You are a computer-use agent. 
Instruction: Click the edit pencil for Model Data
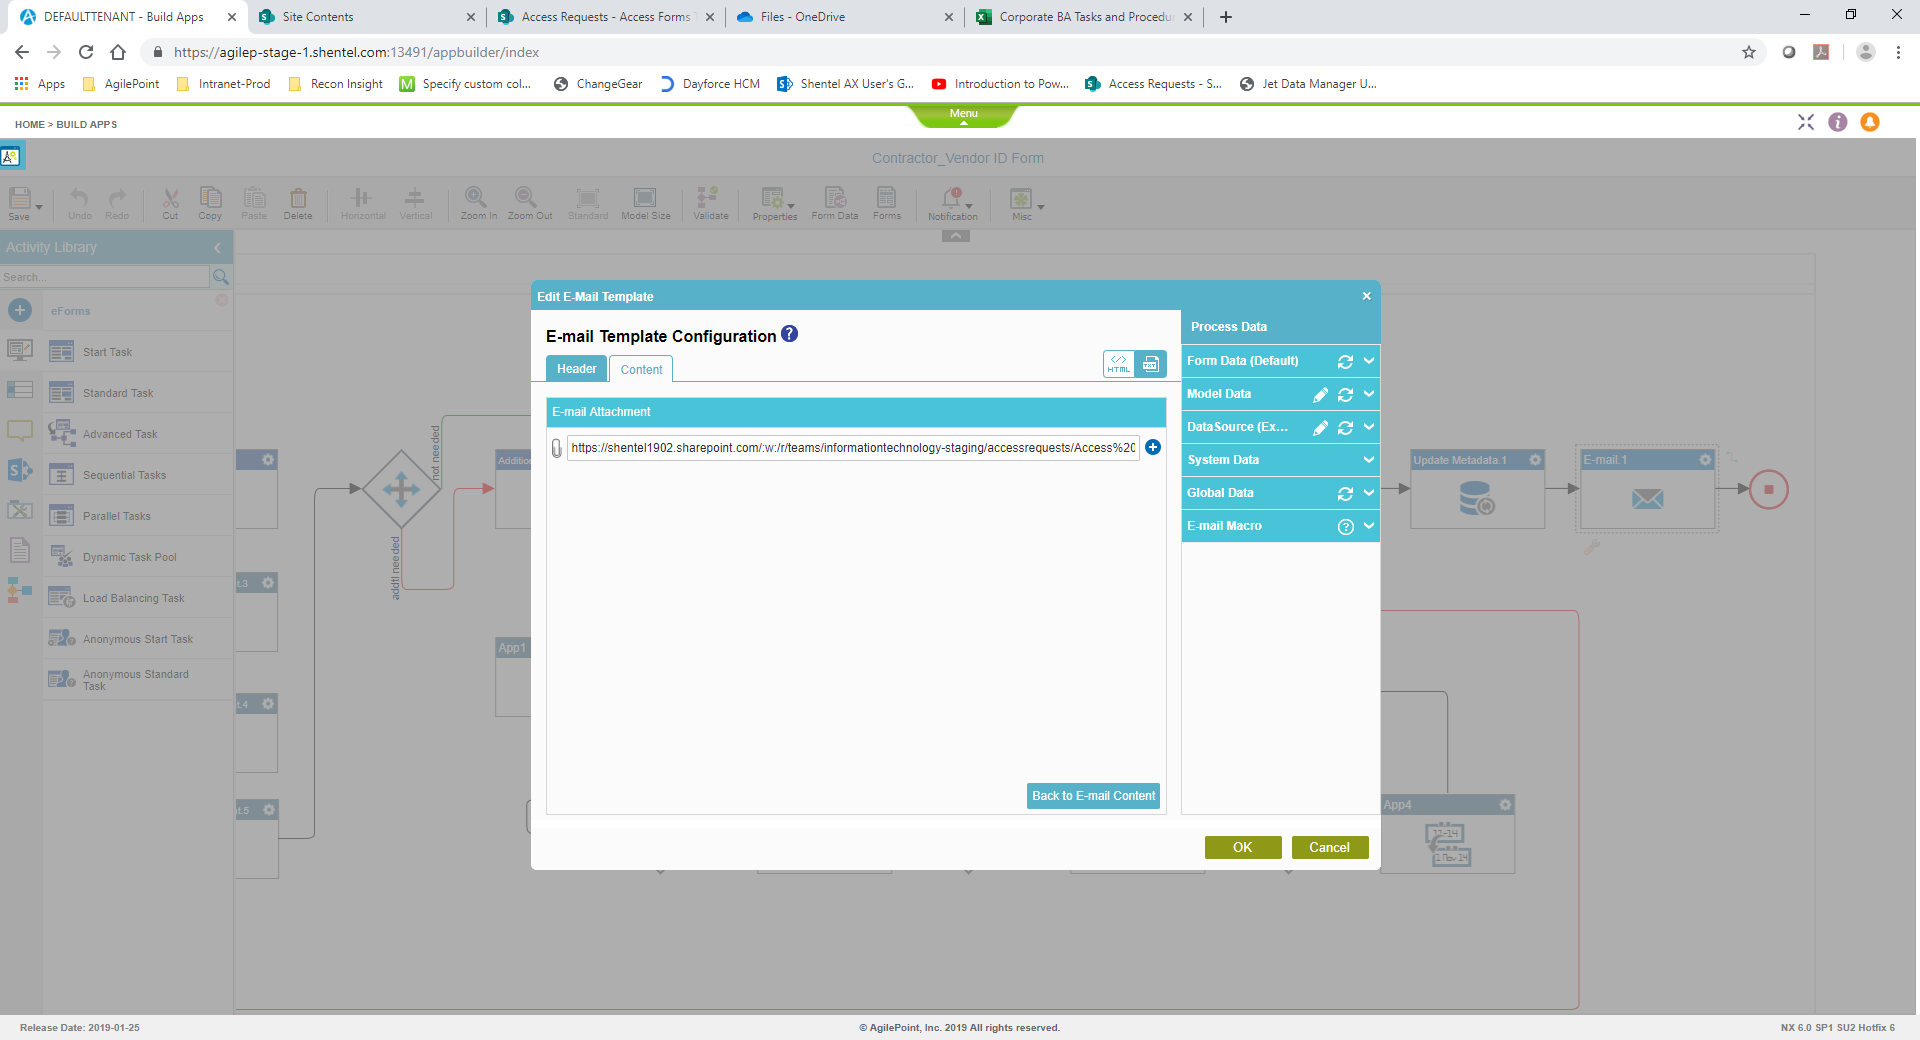tap(1320, 395)
